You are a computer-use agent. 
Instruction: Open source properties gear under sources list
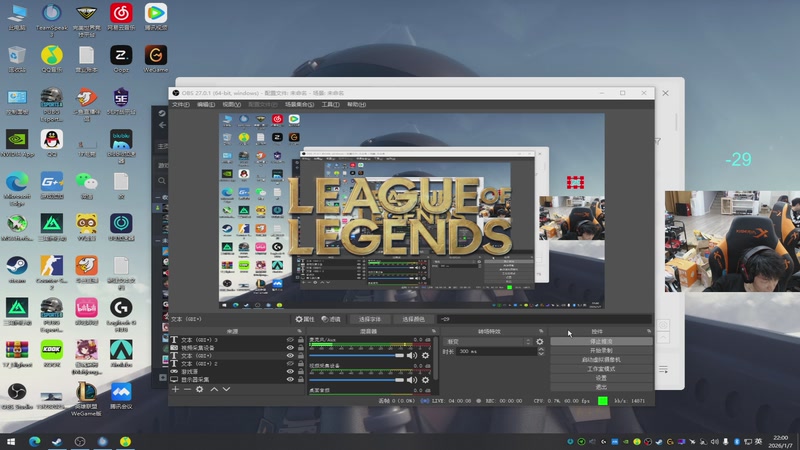[199, 389]
